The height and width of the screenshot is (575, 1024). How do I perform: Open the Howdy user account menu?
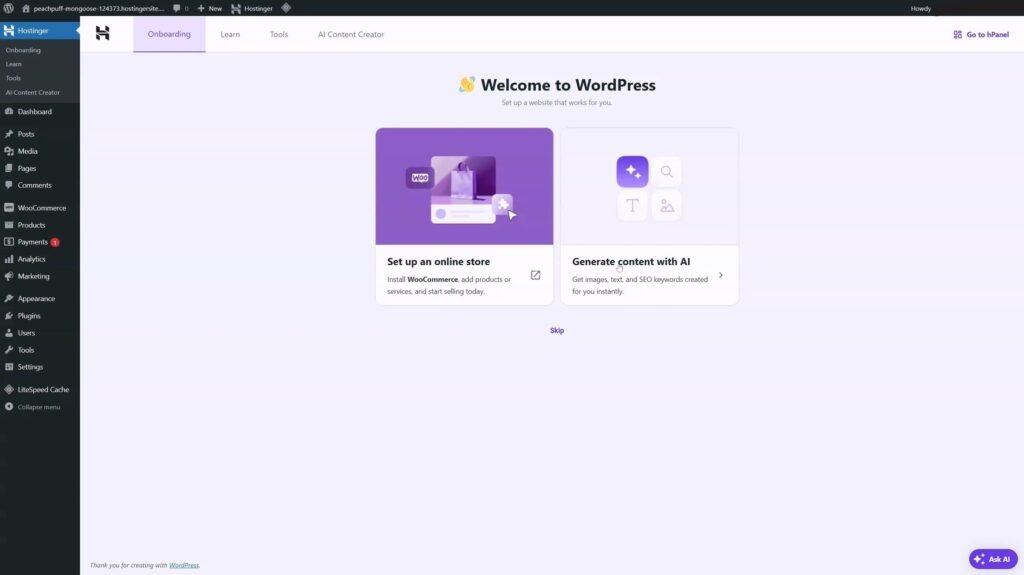(x=921, y=8)
